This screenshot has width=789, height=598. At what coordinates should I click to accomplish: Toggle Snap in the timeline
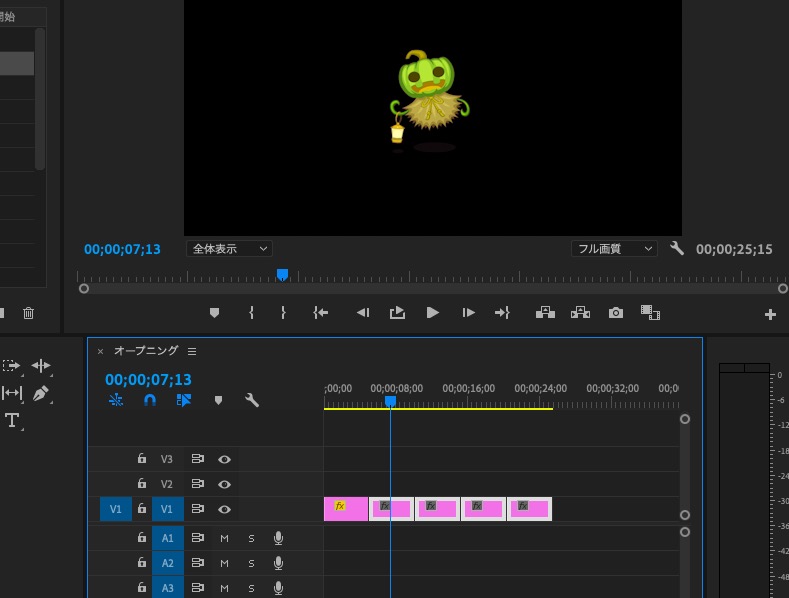coord(150,400)
